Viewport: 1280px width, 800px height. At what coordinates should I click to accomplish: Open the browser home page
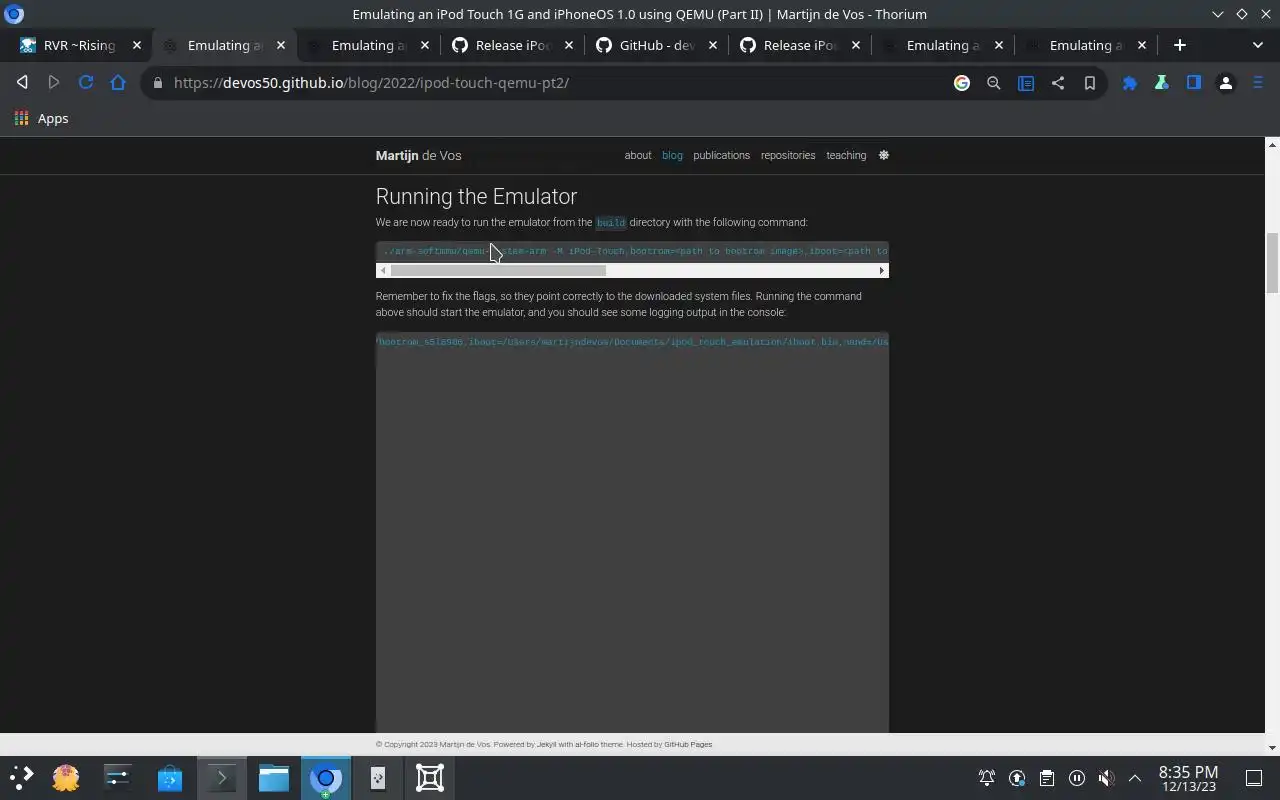tap(118, 83)
